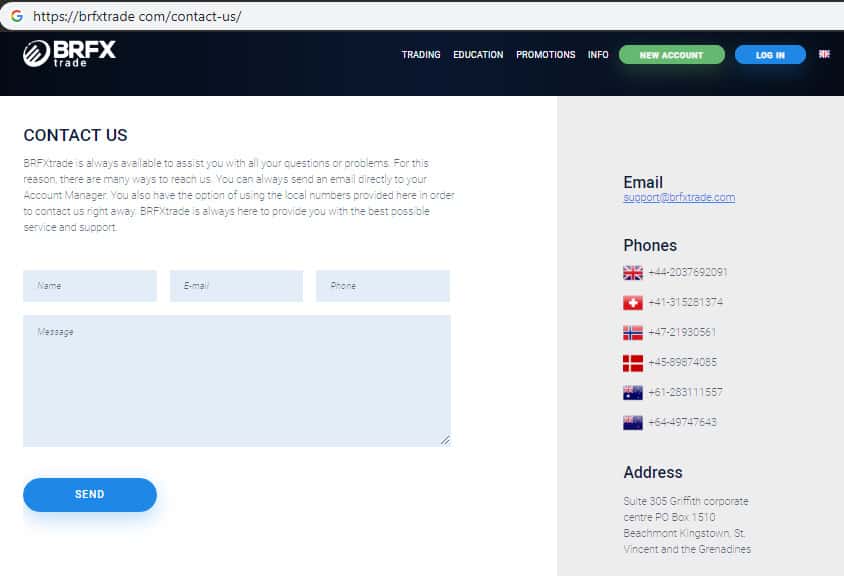The image size is (844, 576).
Task: Click the BRFX trade logo
Action: point(69,53)
